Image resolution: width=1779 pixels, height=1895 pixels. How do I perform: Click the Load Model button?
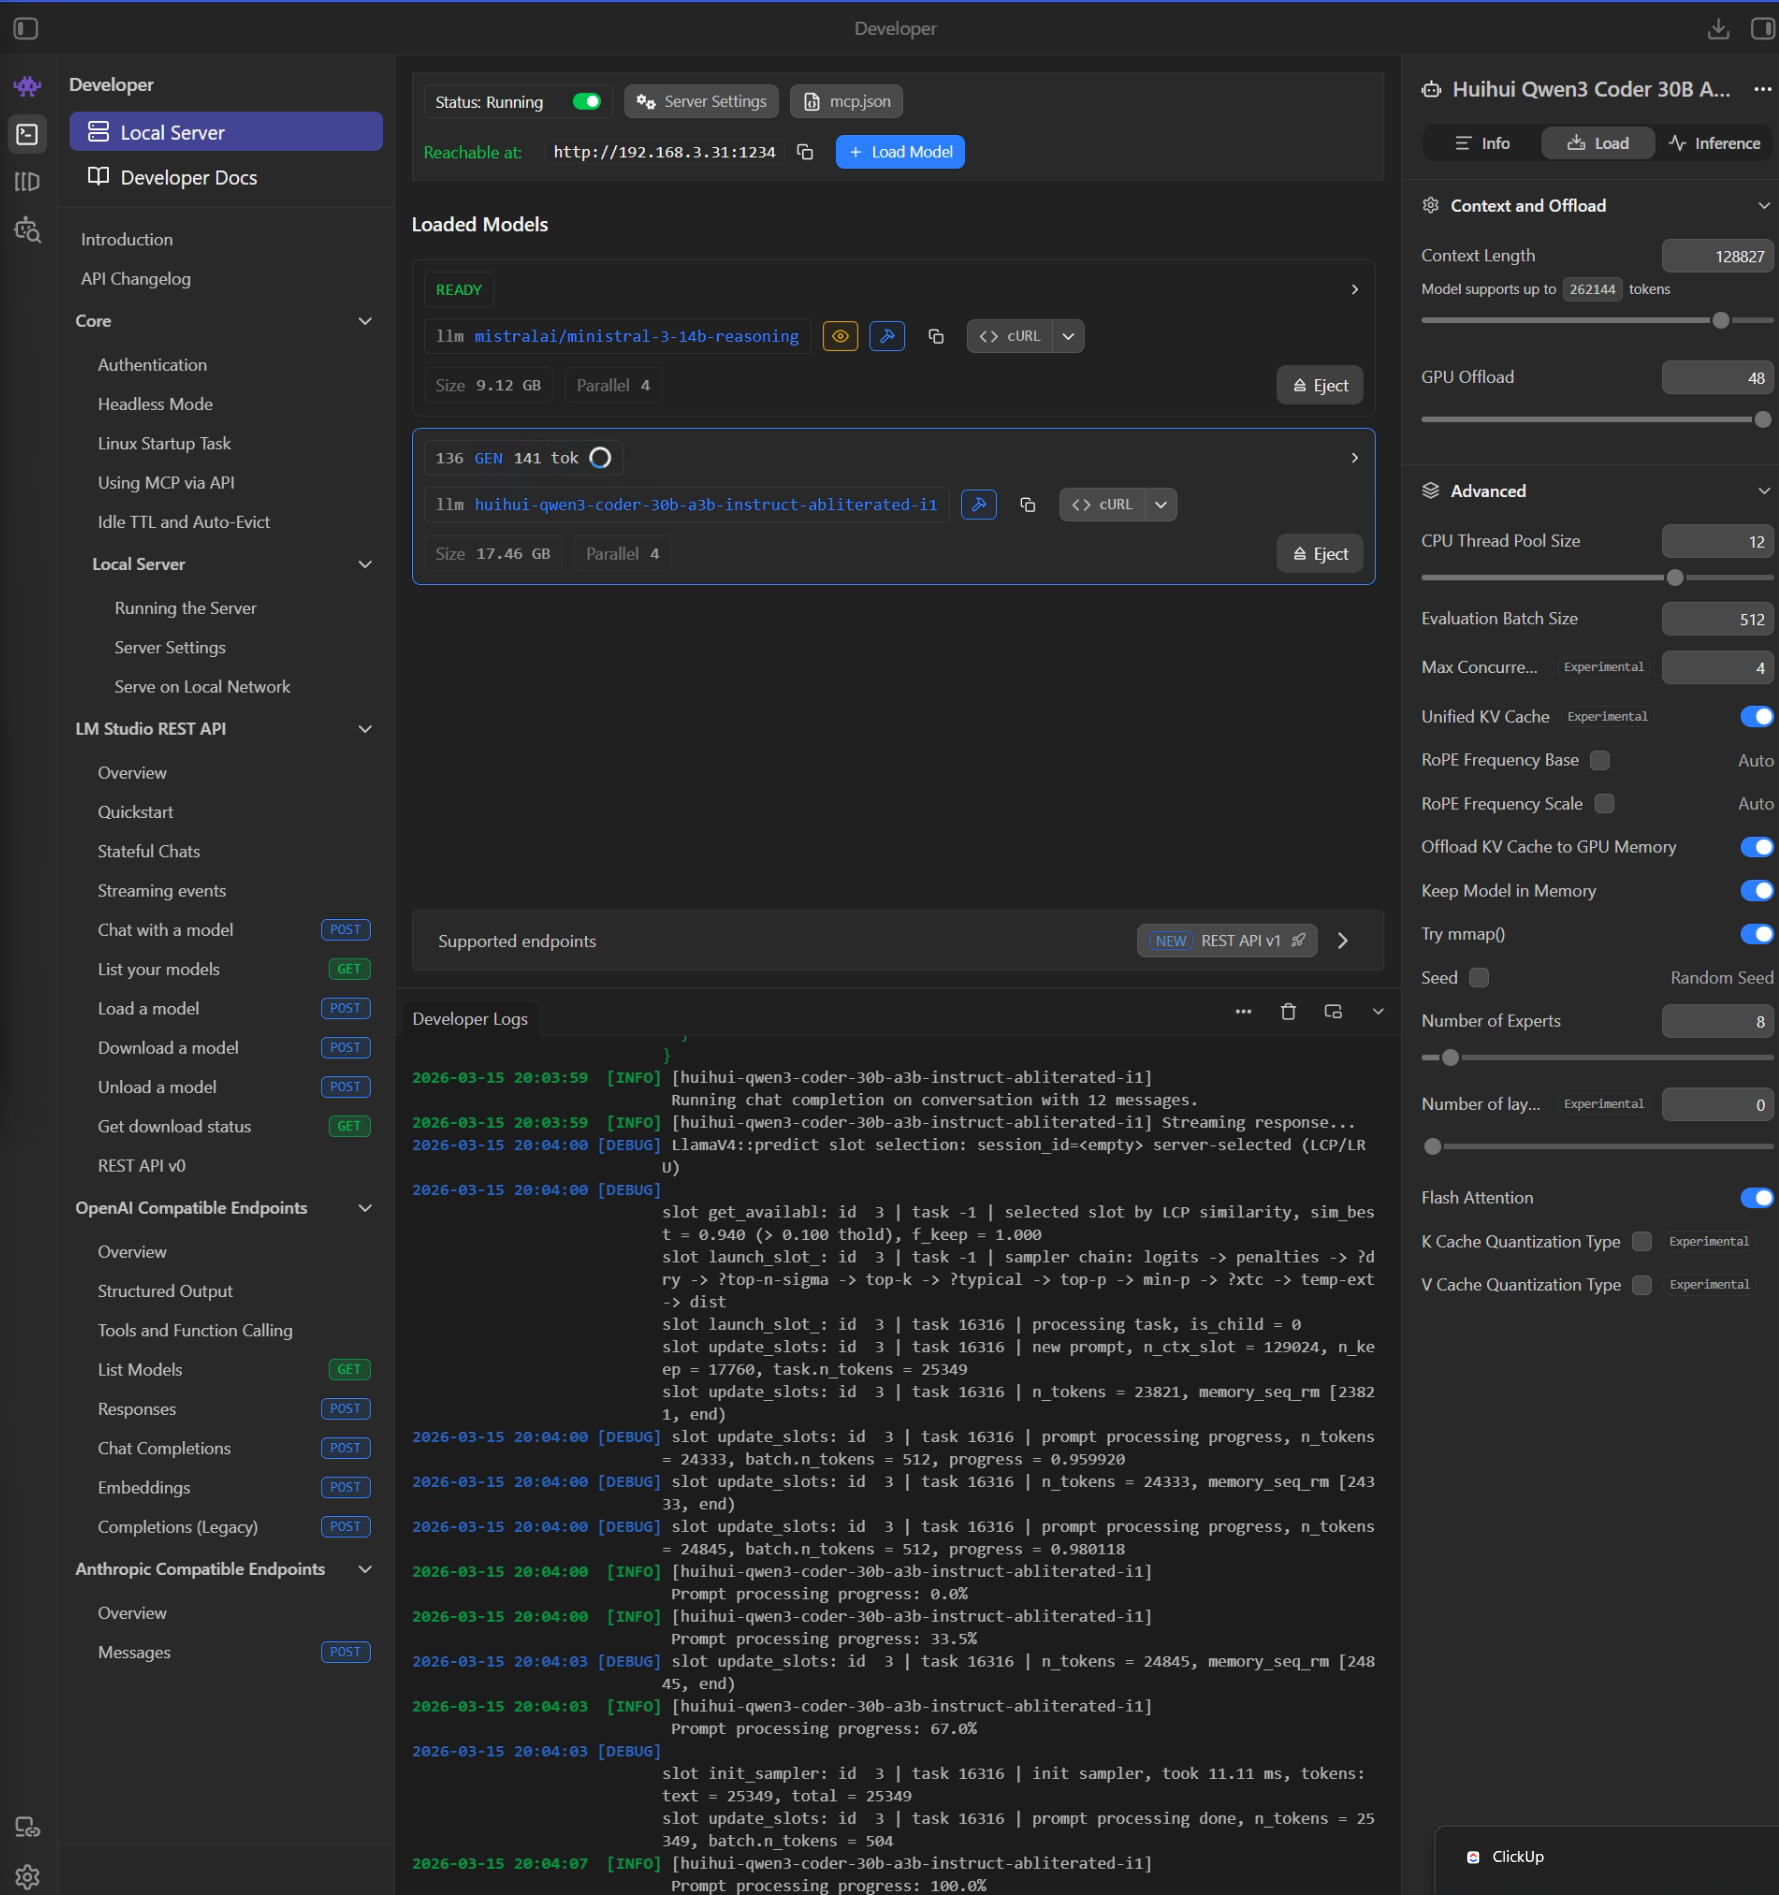point(900,152)
